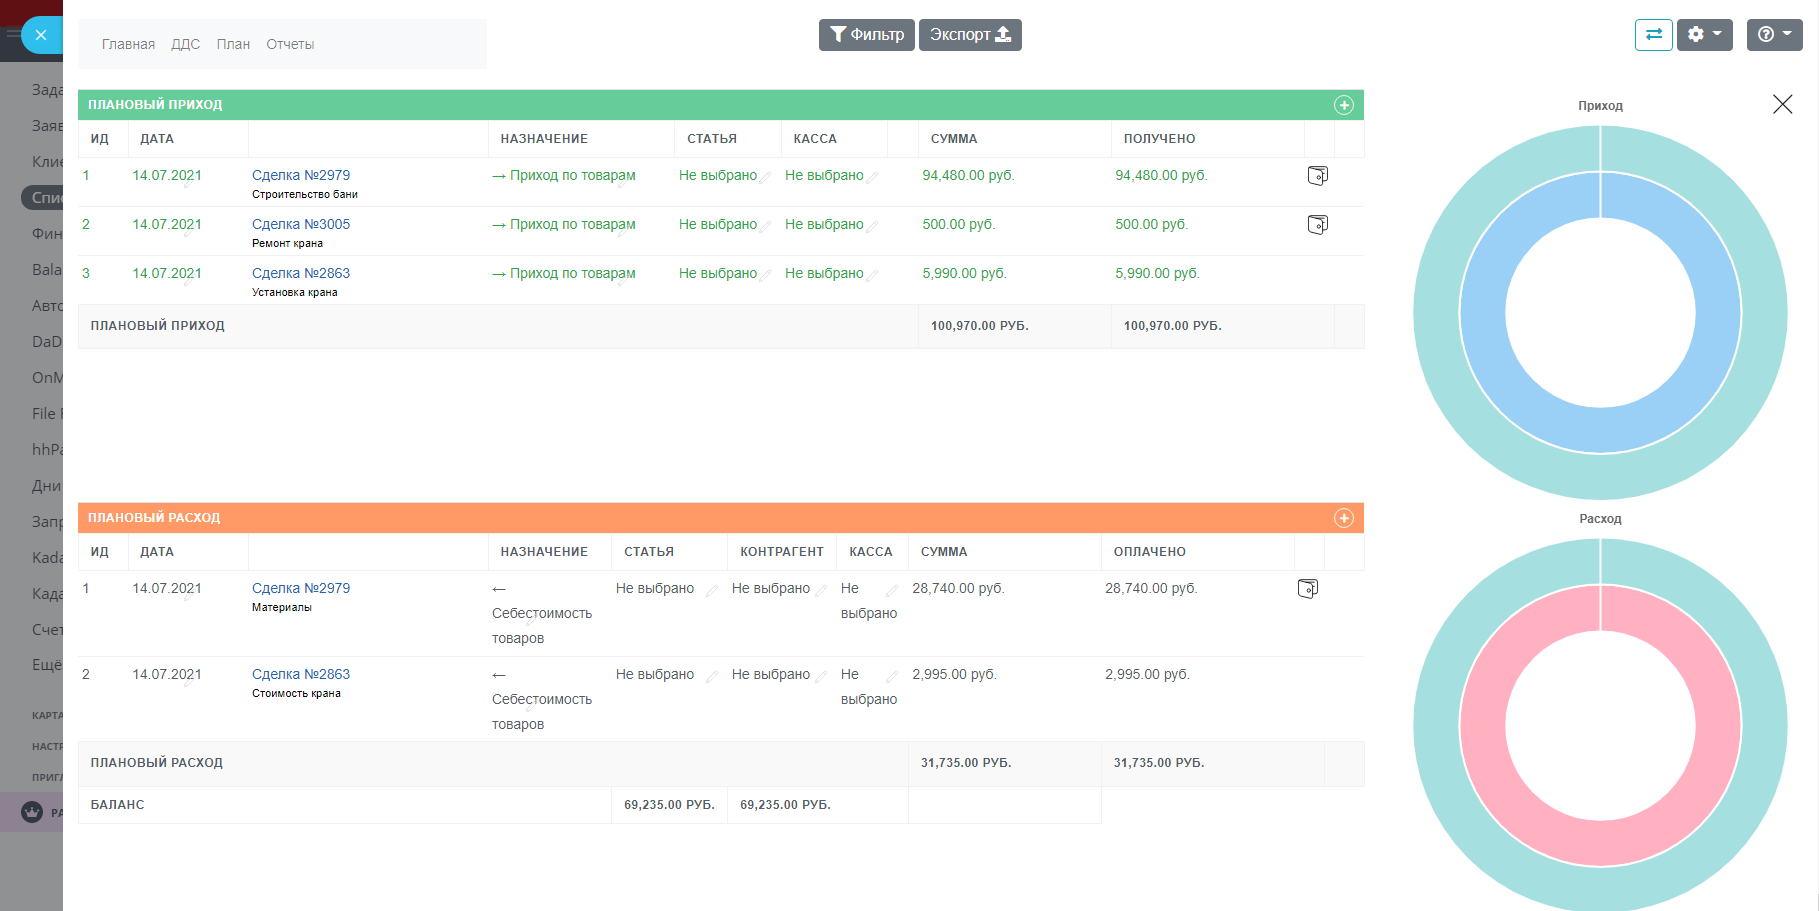Open the Отчеты tab
This screenshot has height=911, width=1819.
coord(290,44)
